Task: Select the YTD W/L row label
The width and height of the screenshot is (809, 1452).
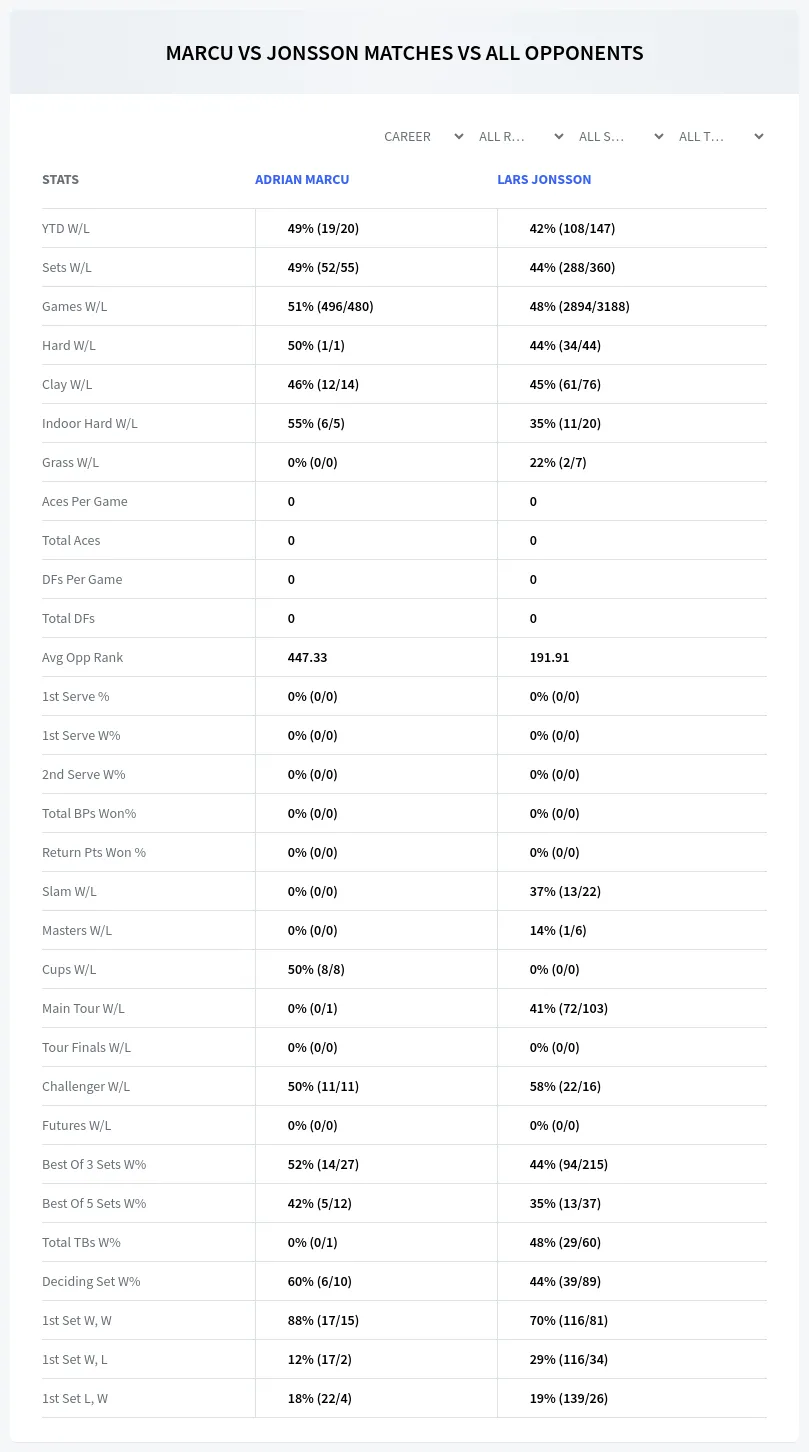Action: (66, 228)
